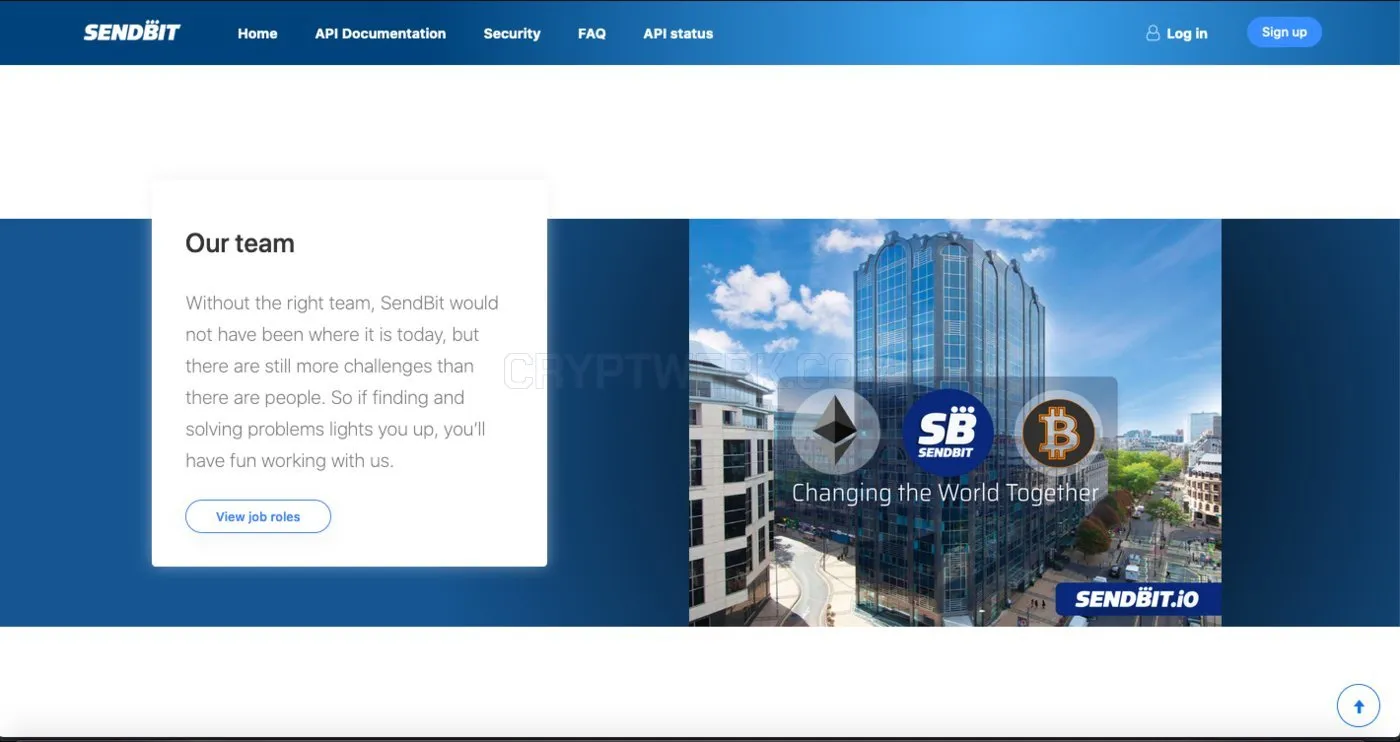This screenshot has width=1400, height=742.
Task: Open the FAQ page
Action: click(x=592, y=33)
